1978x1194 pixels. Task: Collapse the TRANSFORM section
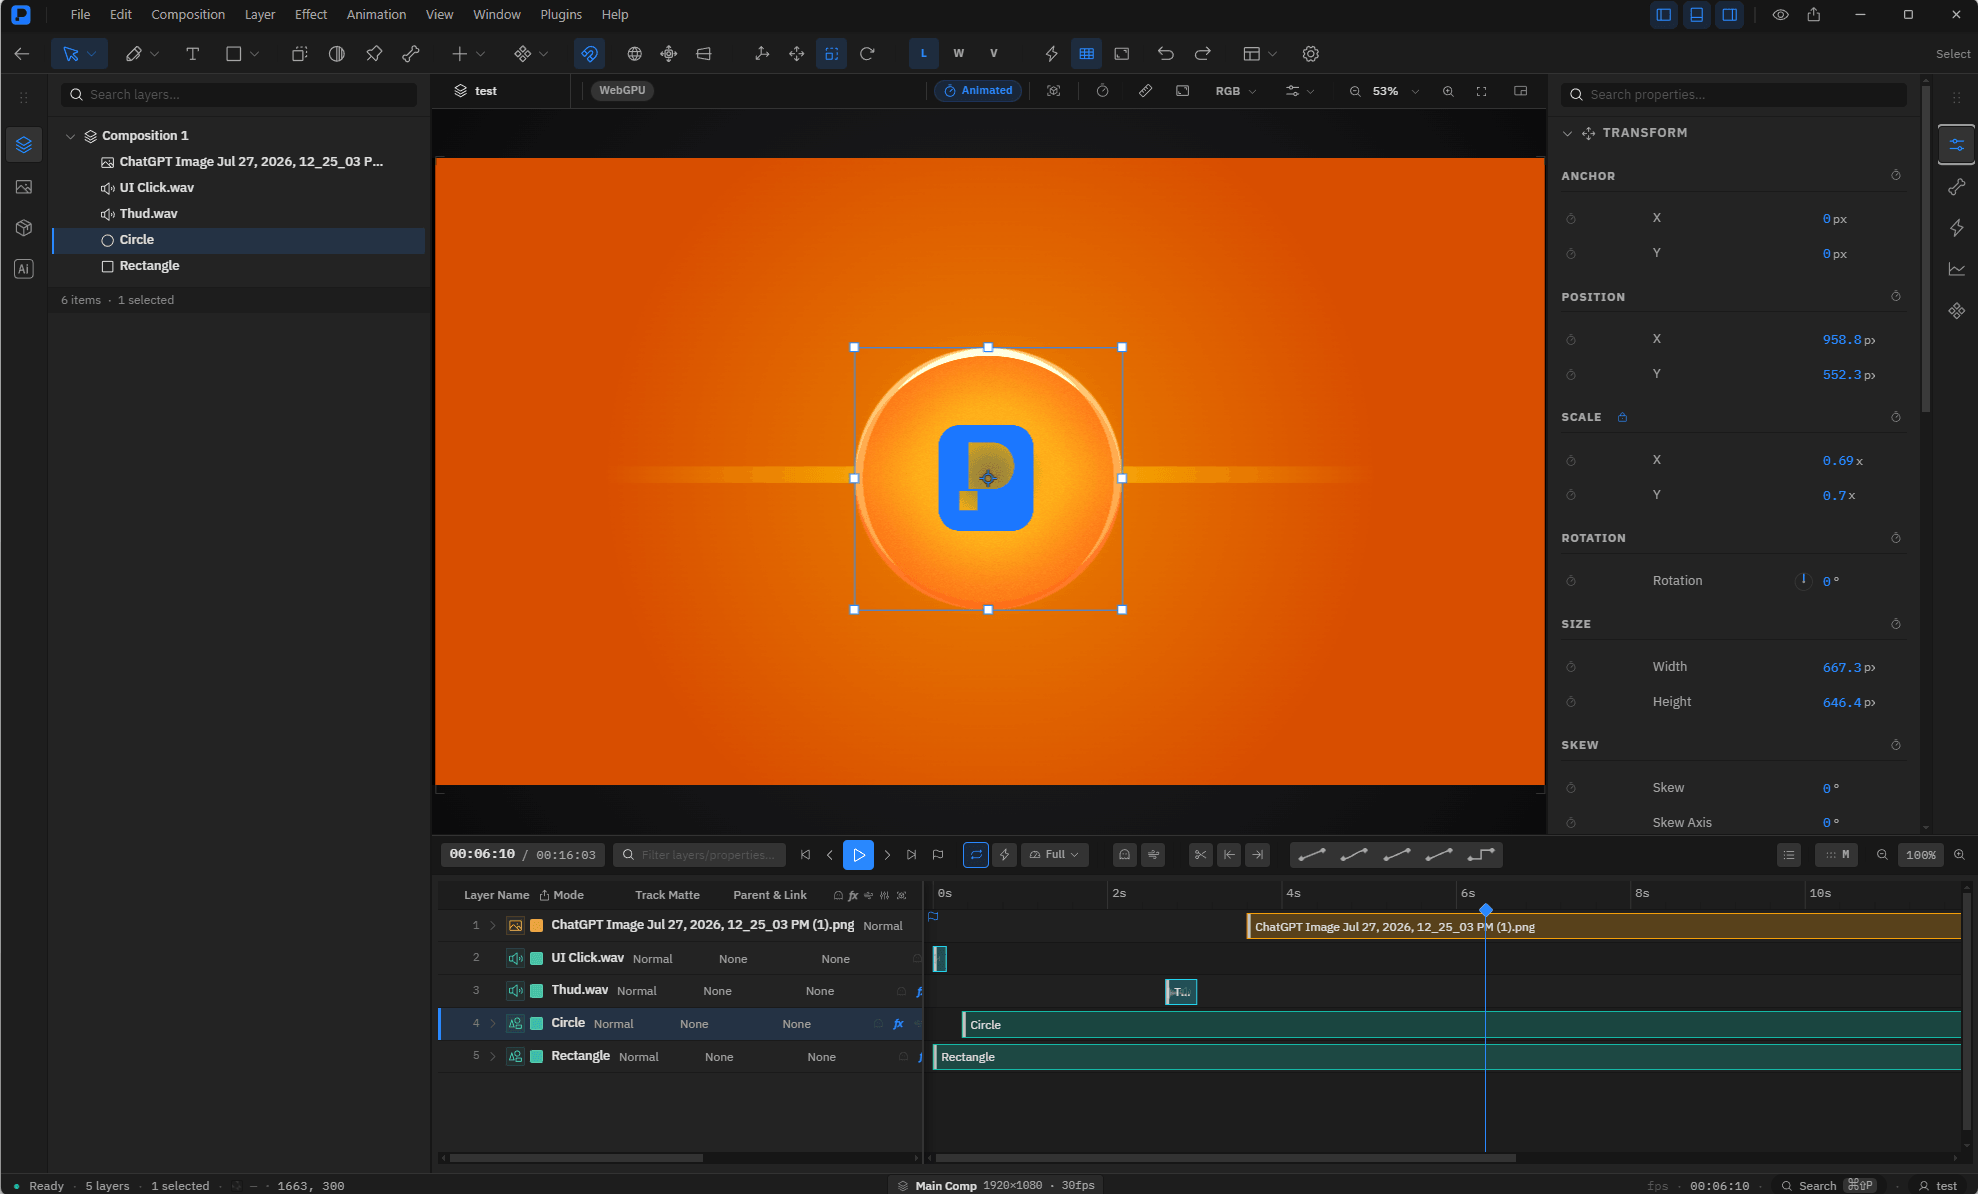[x=1567, y=133]
